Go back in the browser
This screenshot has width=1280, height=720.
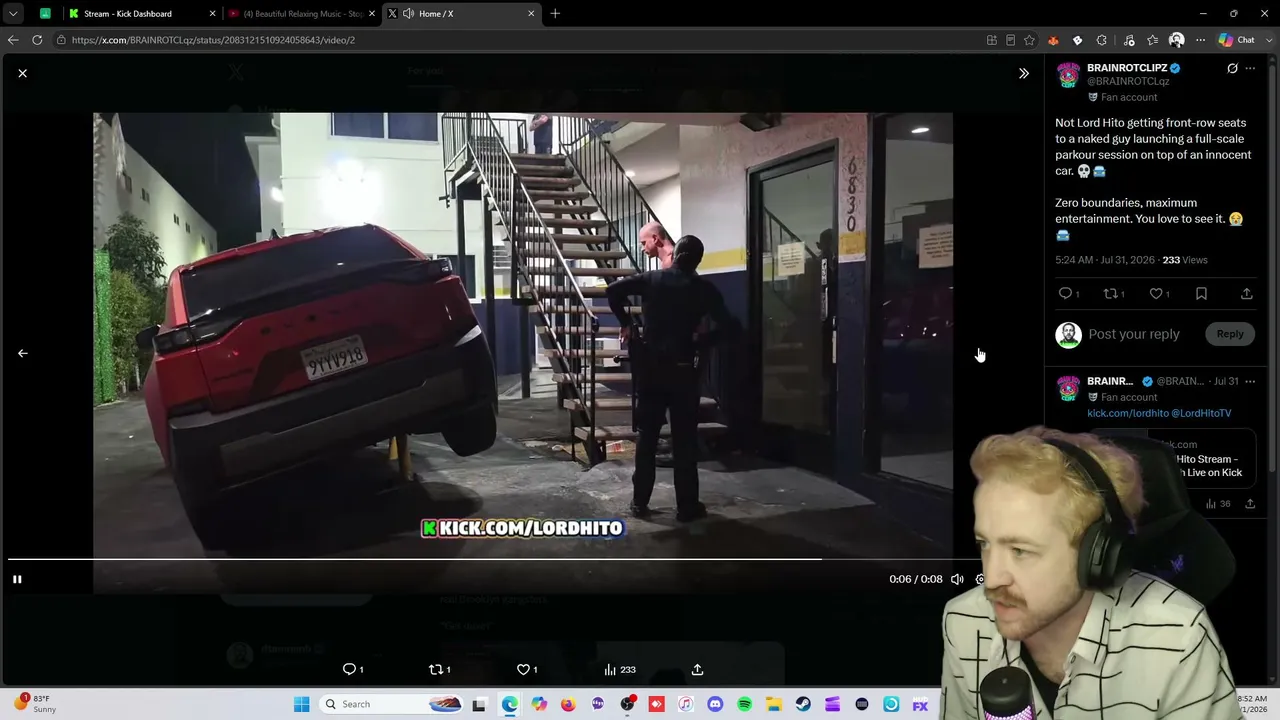pyautogui.click(x=13, y=40)
